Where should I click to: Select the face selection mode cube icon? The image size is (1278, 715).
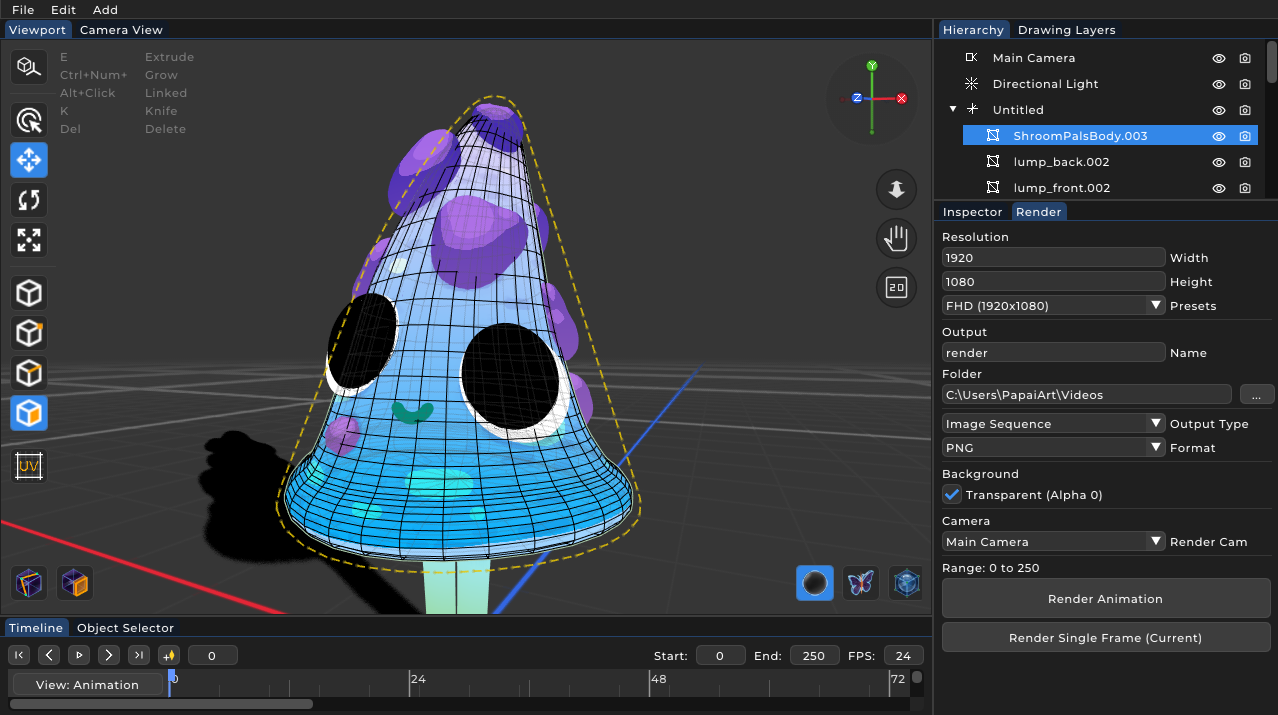28,413
